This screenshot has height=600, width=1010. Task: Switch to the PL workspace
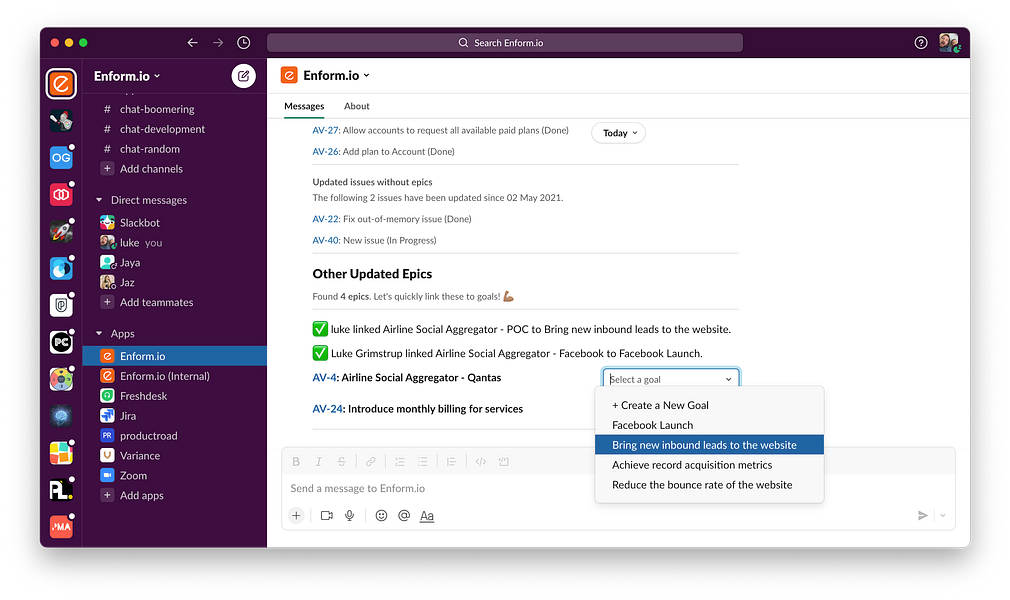[61, 490]
